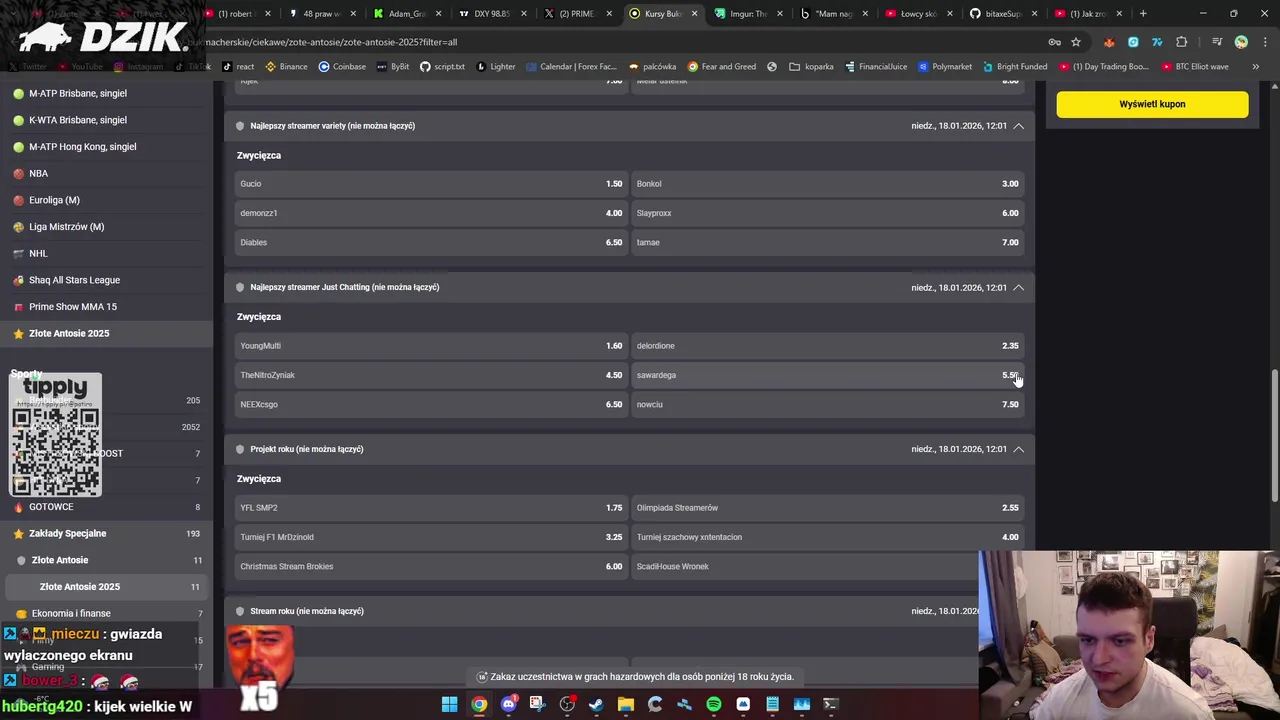Viewport: 1280px width, 720px height.
Task: Open the ByBit bookmark
Action: [x=392, y=67]
